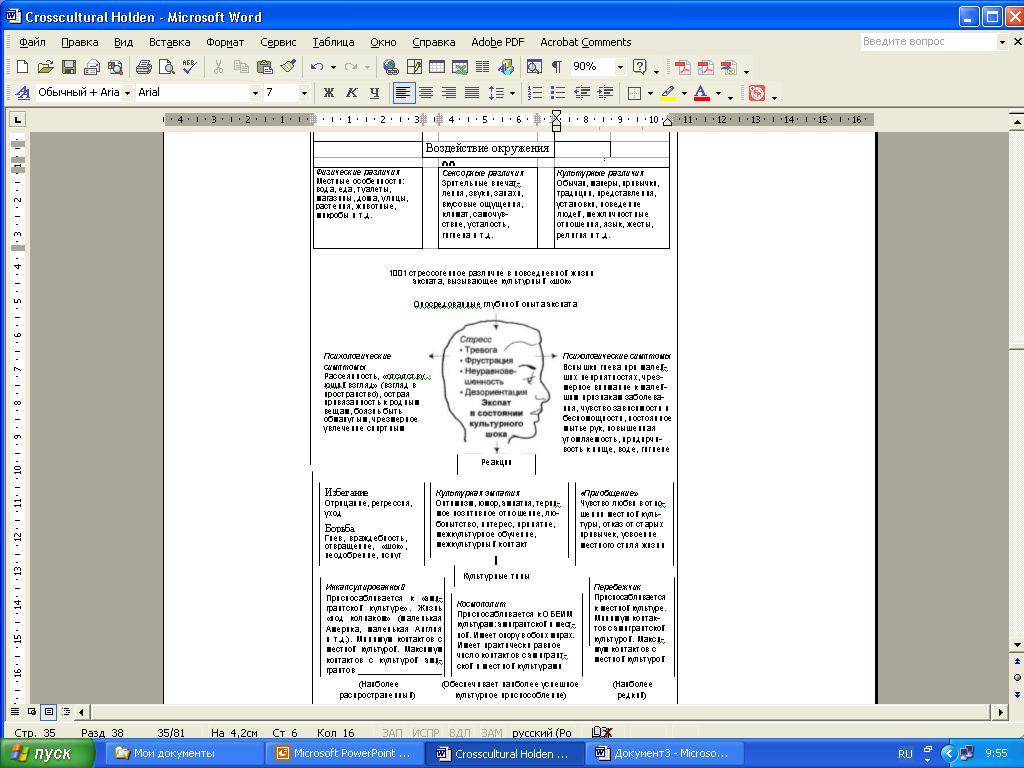Insert an Excel worksheet
The image size is (1024, 768).
(x=460, y=67)
